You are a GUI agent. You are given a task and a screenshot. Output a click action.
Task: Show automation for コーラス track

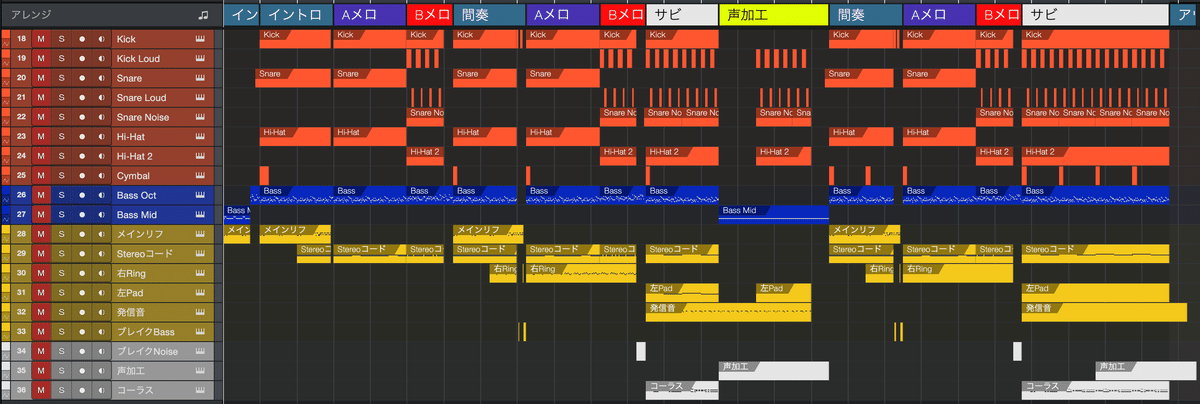[x=6, y=395]
